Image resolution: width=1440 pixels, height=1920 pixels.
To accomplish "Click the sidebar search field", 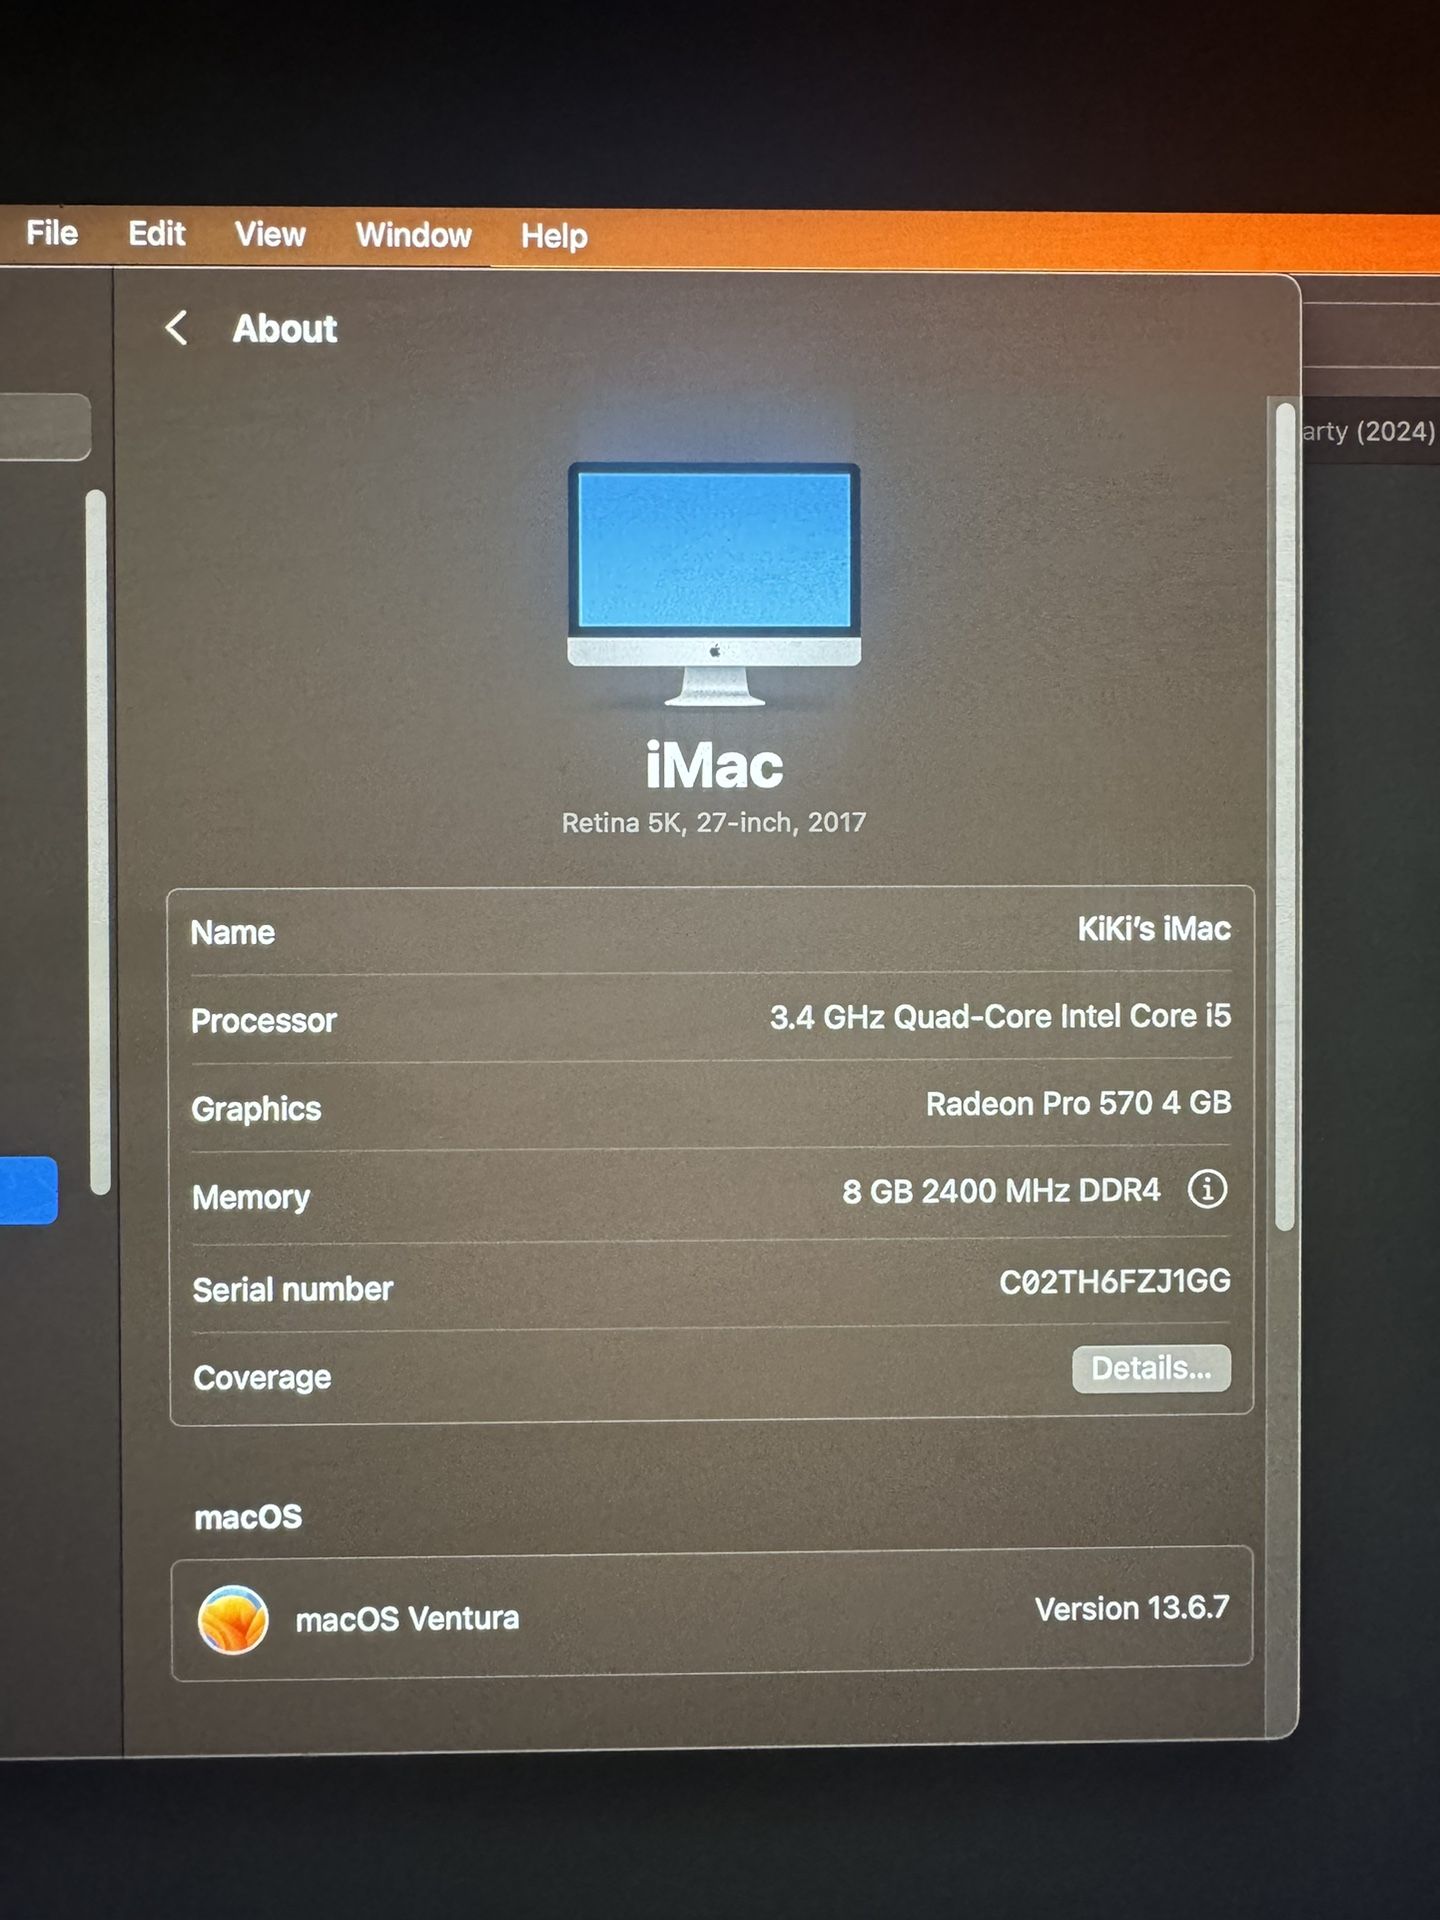I will (45, 427).
